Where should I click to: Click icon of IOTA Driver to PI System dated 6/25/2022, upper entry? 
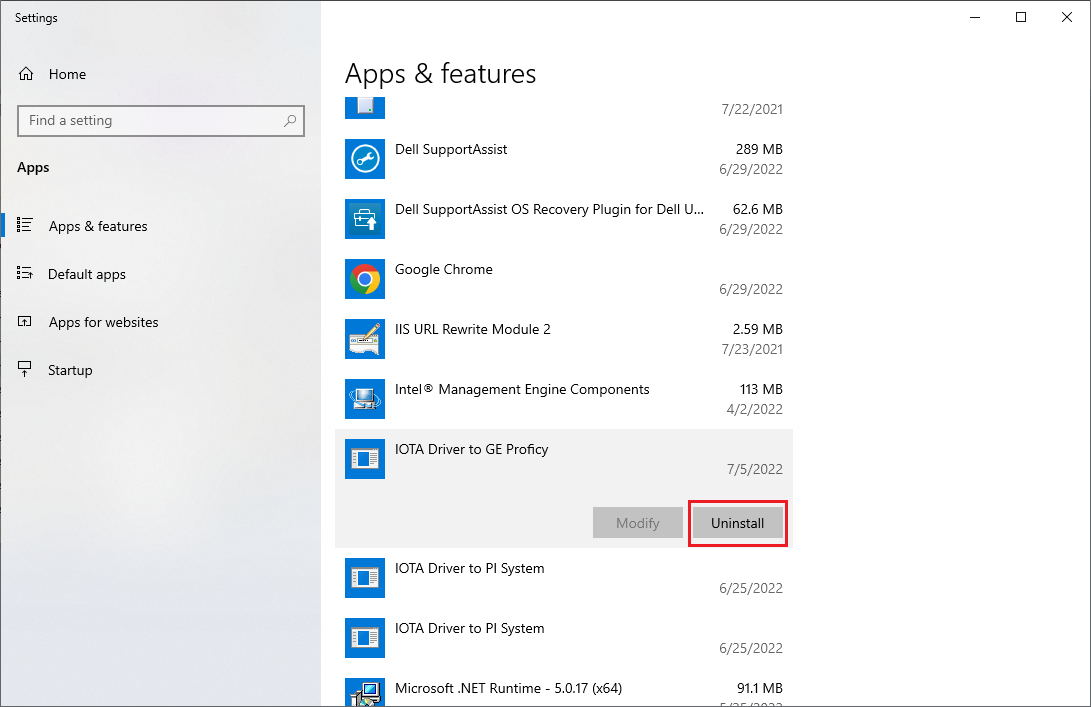tap(365, 578)
